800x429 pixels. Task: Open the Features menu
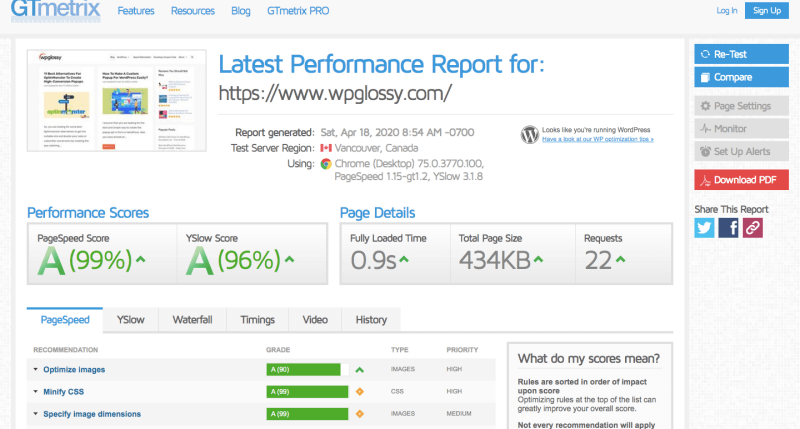click(x=136, y=11)
